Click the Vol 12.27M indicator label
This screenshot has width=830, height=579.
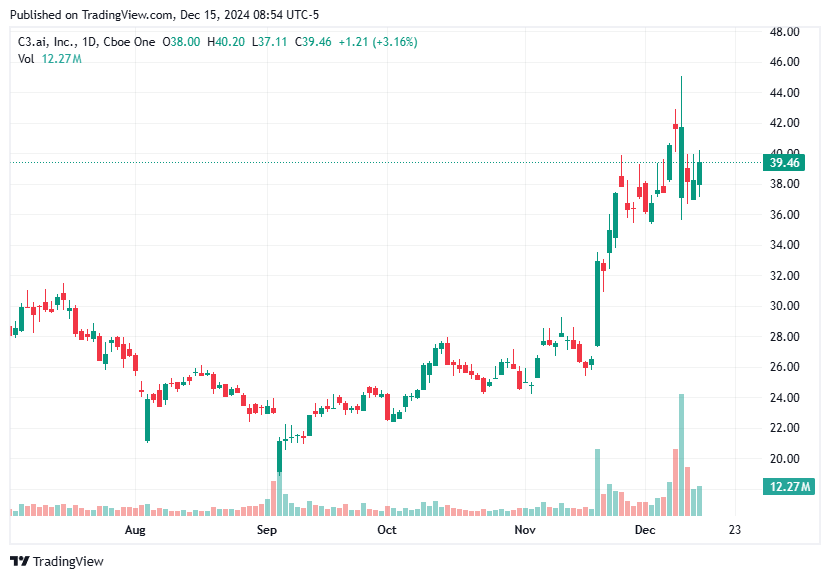(x=50, y=59)
